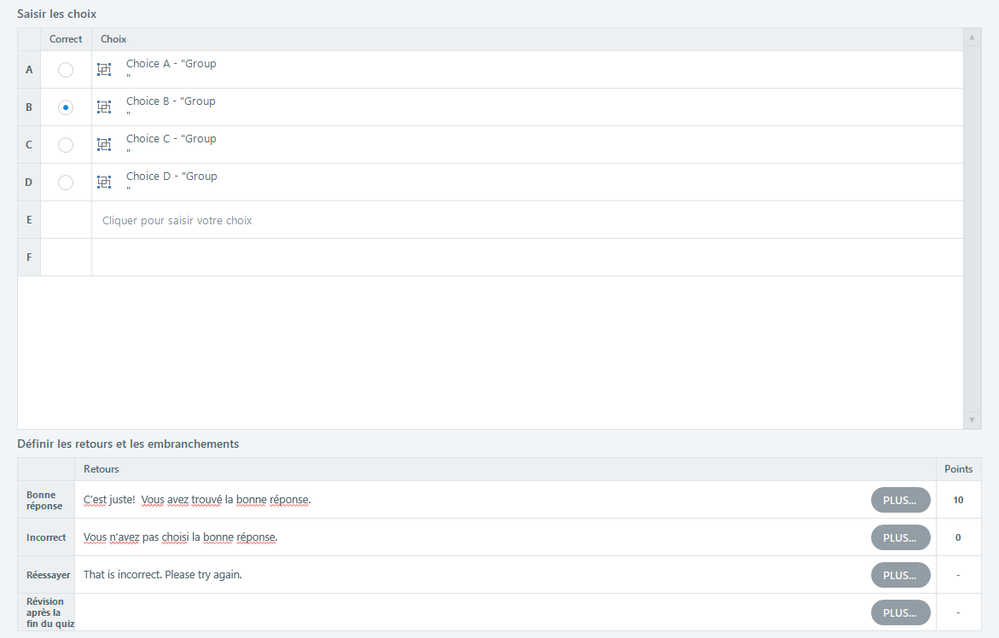
Task: Edit the 'Choice B - "Group' text
Action: click(171, 101)
